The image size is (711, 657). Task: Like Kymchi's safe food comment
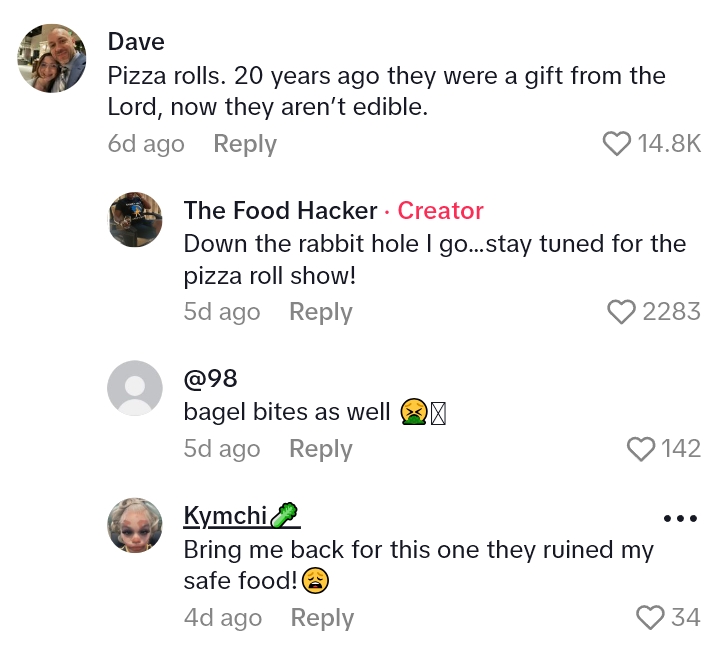[650, 618]
